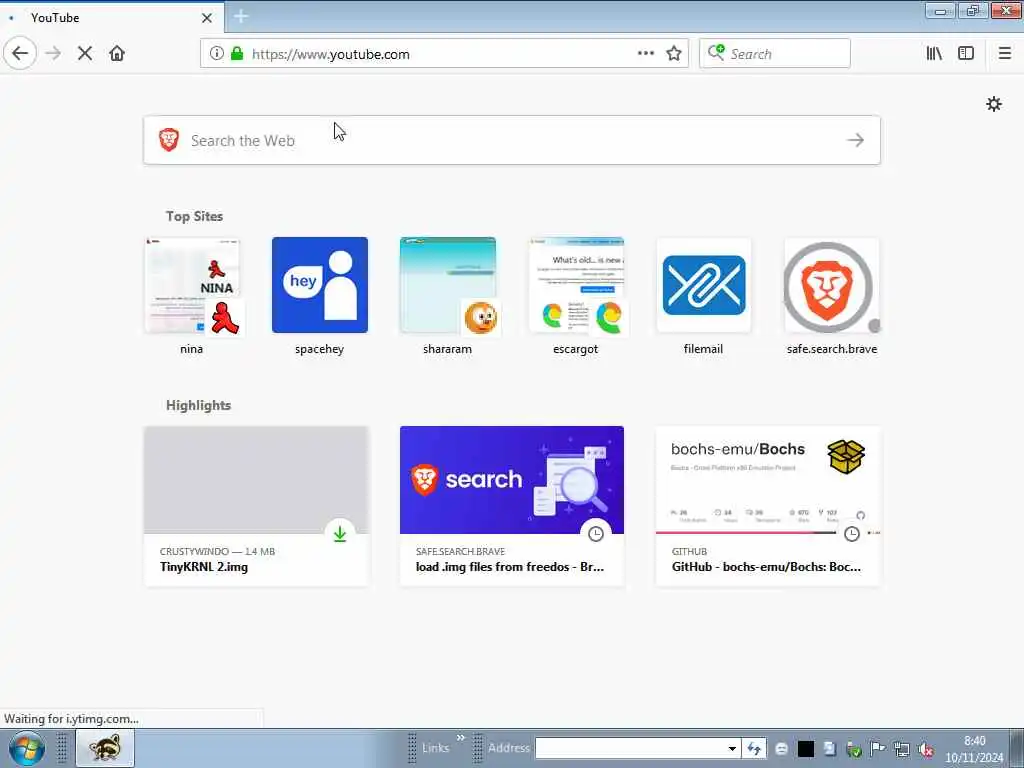Open the Firefox hamburger menu
This screenshot has height=768, width=1024.
[1004, 54]
